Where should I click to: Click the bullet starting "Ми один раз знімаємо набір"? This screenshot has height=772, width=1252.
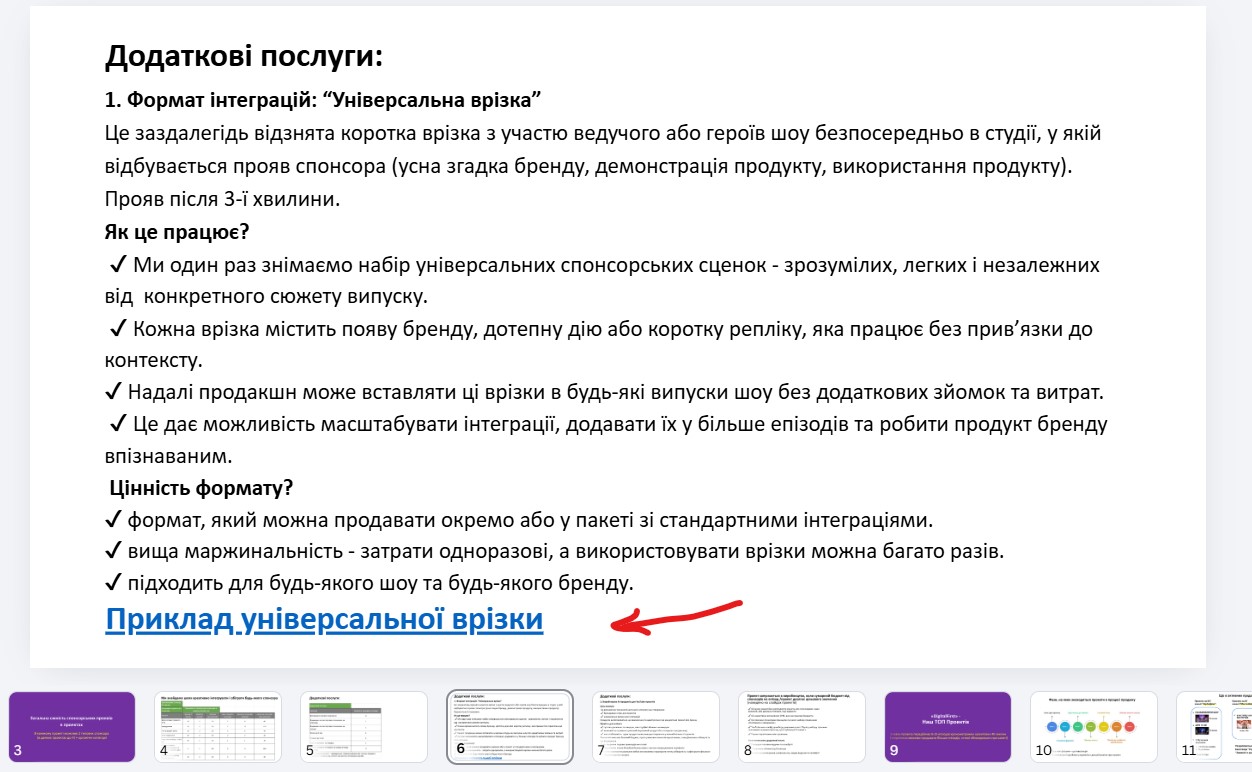tap(603, 280)
